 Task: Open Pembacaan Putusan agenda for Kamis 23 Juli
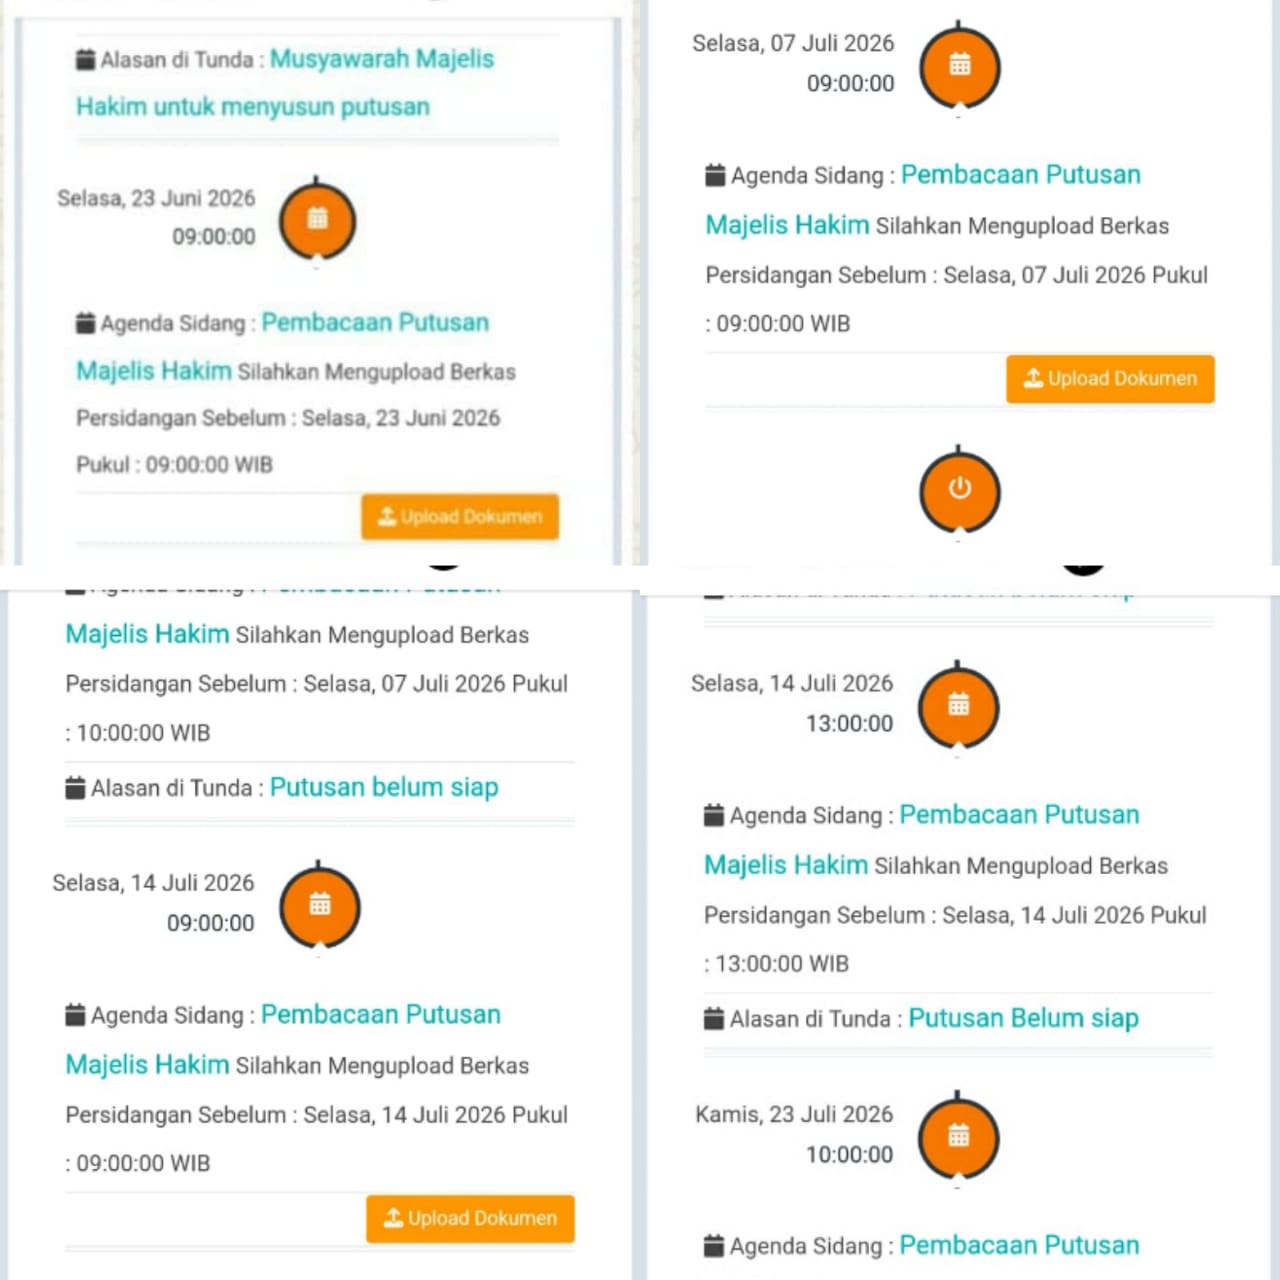[x=1019, y=1245]
